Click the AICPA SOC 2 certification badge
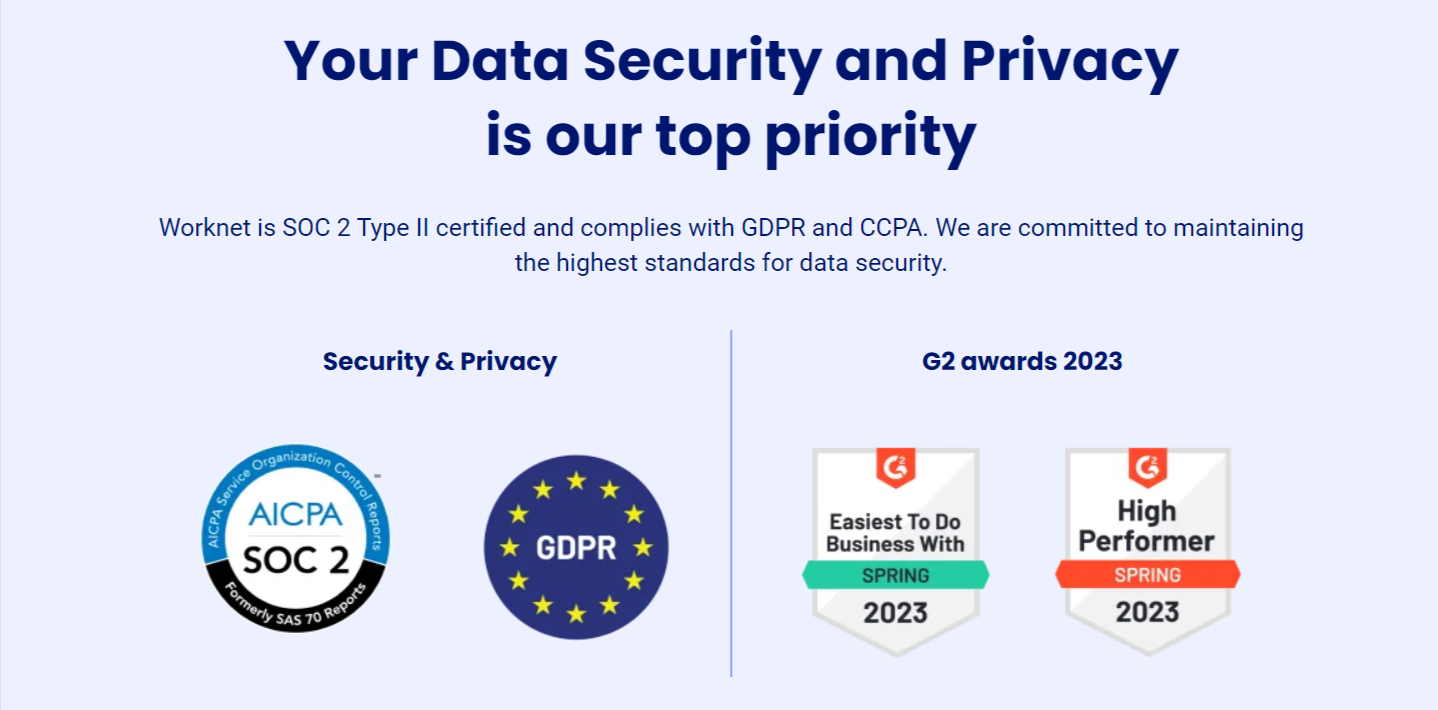The image size is (1438, 710). point(296,538)
